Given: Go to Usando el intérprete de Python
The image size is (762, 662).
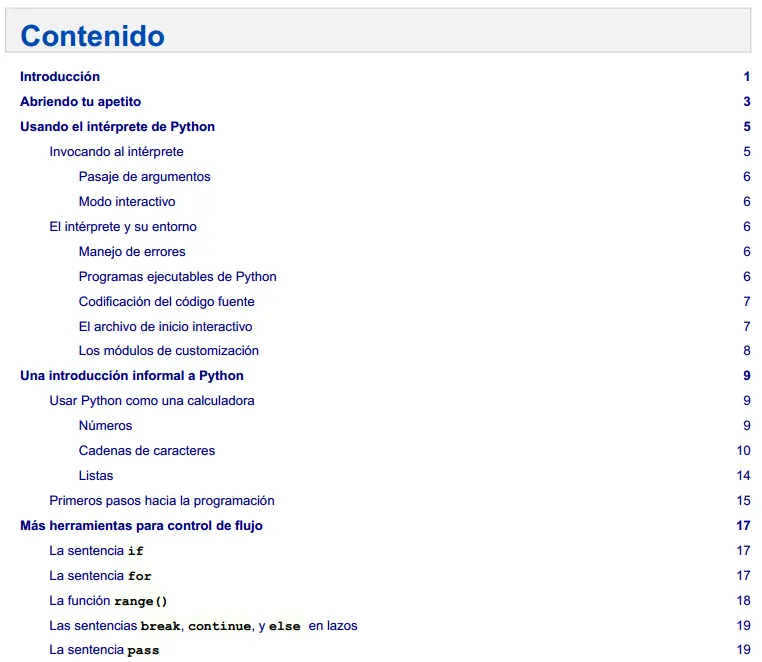Looking at the screenshot, I should pyautogui.click(x=117, y=127).
